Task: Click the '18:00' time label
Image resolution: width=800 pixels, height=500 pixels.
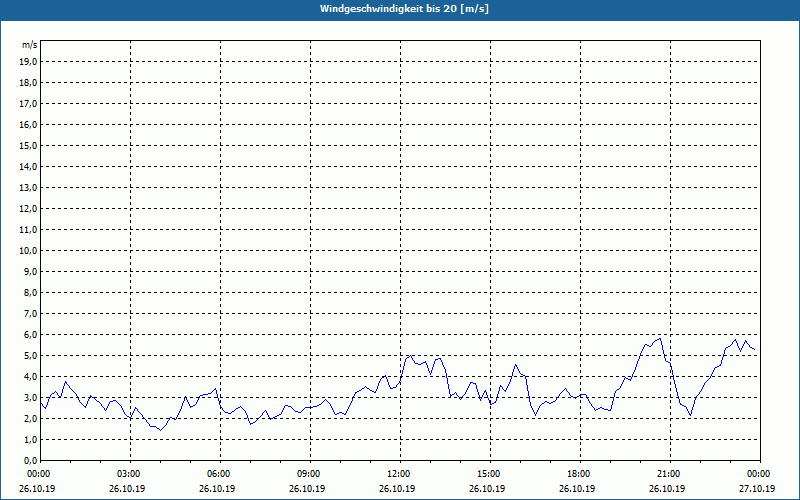Action: click(580, 474)
